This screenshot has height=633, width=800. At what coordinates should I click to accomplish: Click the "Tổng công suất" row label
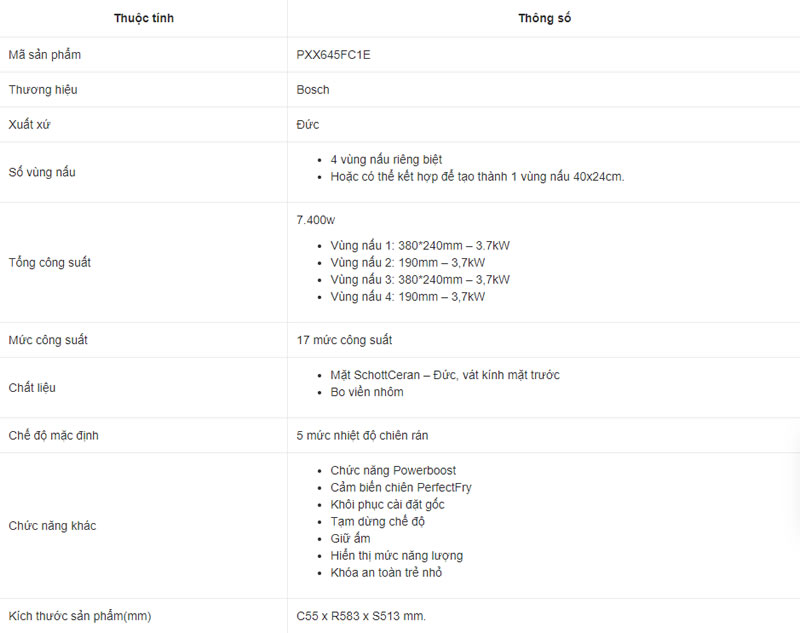click(x=50, y=262)
